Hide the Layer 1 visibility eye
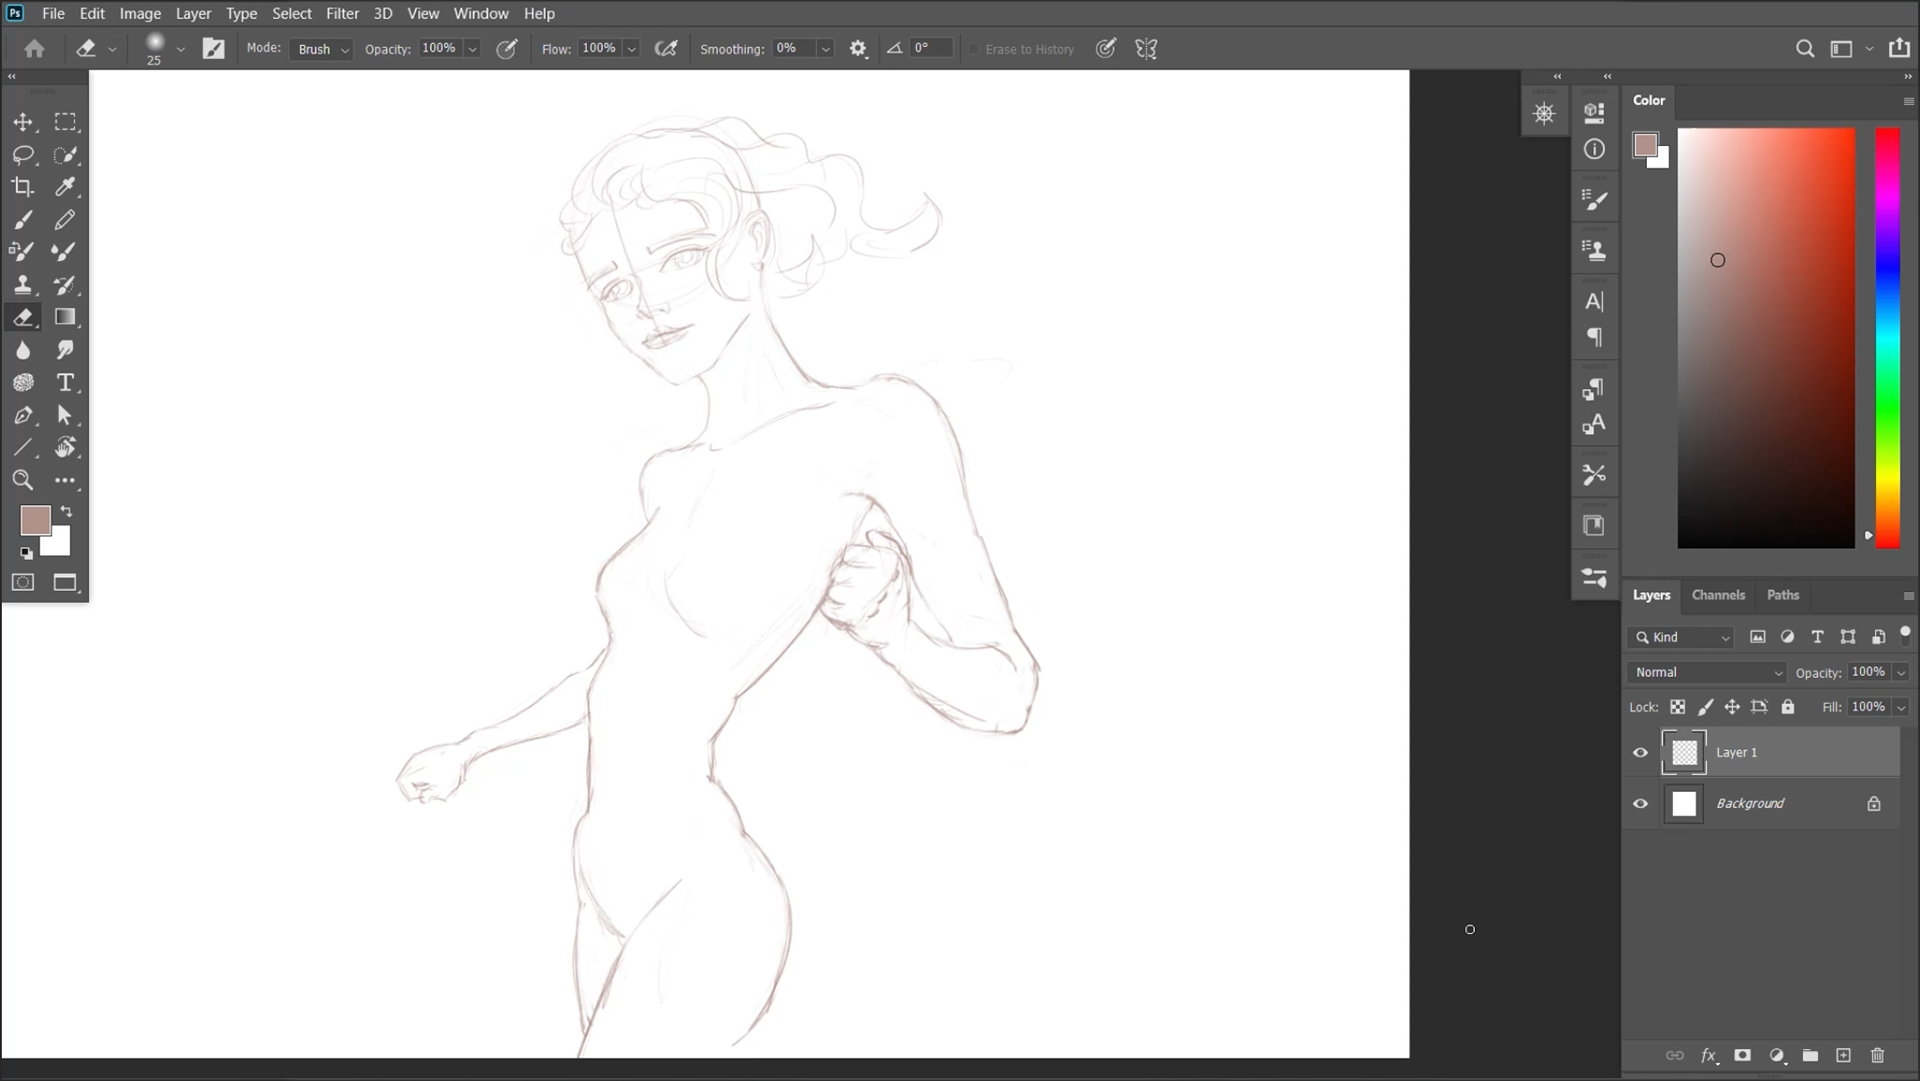 [1640, 753]
